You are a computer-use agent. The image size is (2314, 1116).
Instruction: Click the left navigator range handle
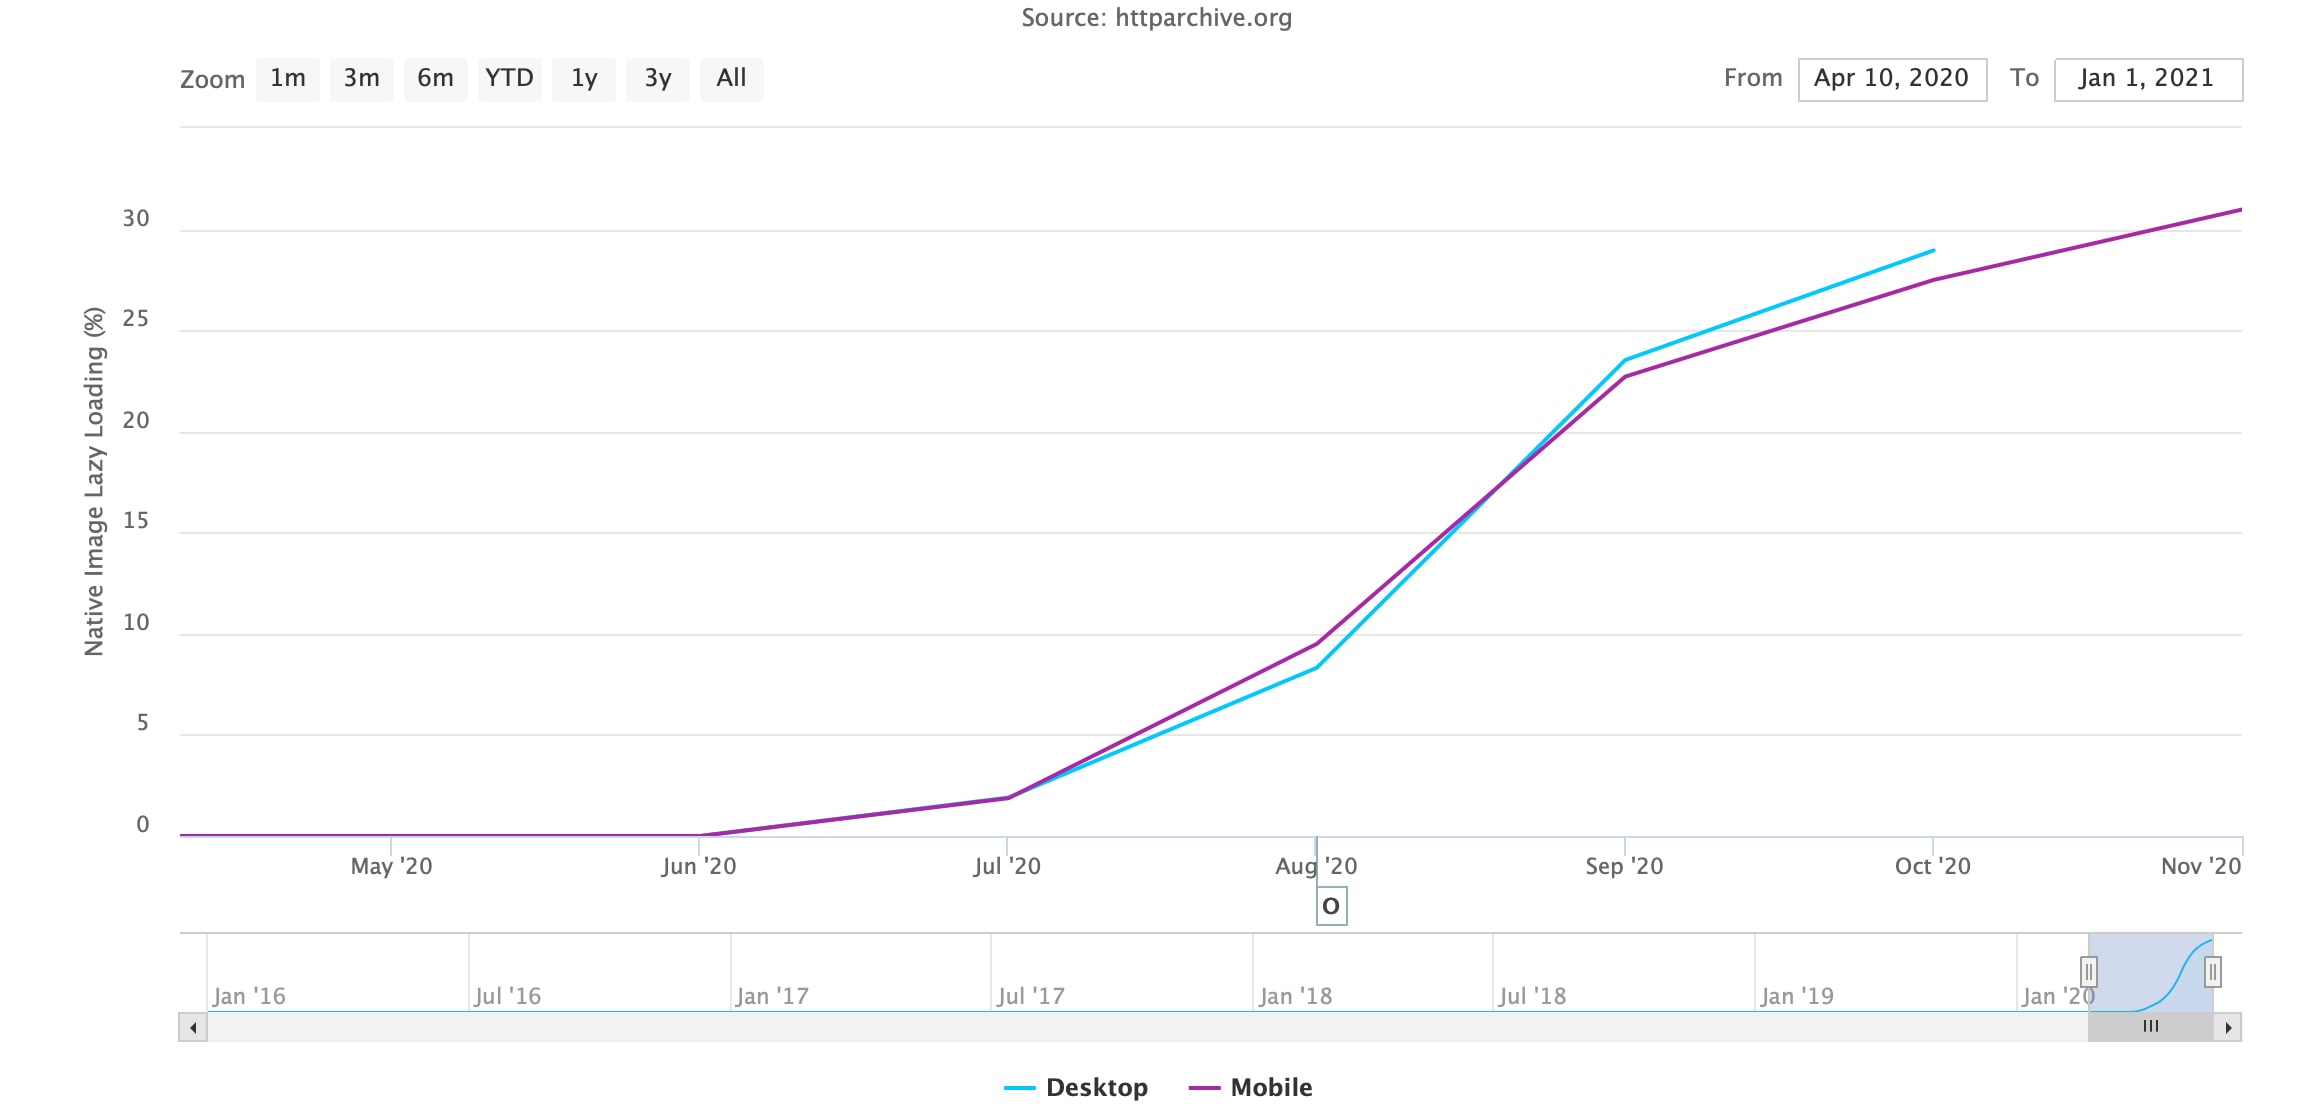click(x=2088, y=971)
